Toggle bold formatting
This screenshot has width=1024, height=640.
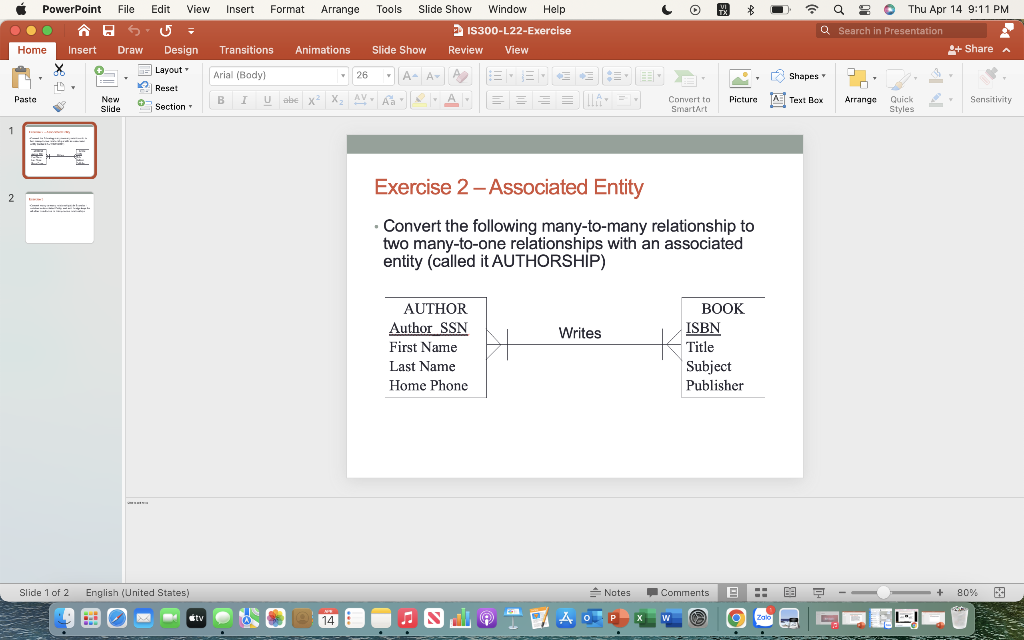(x=220, y=99)
